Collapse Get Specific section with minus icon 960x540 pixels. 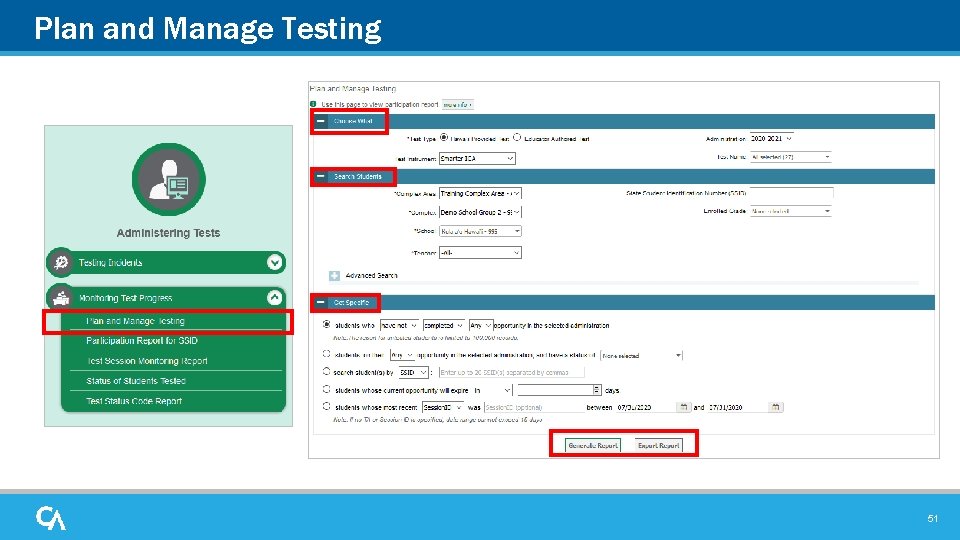(x=321, y=302)
